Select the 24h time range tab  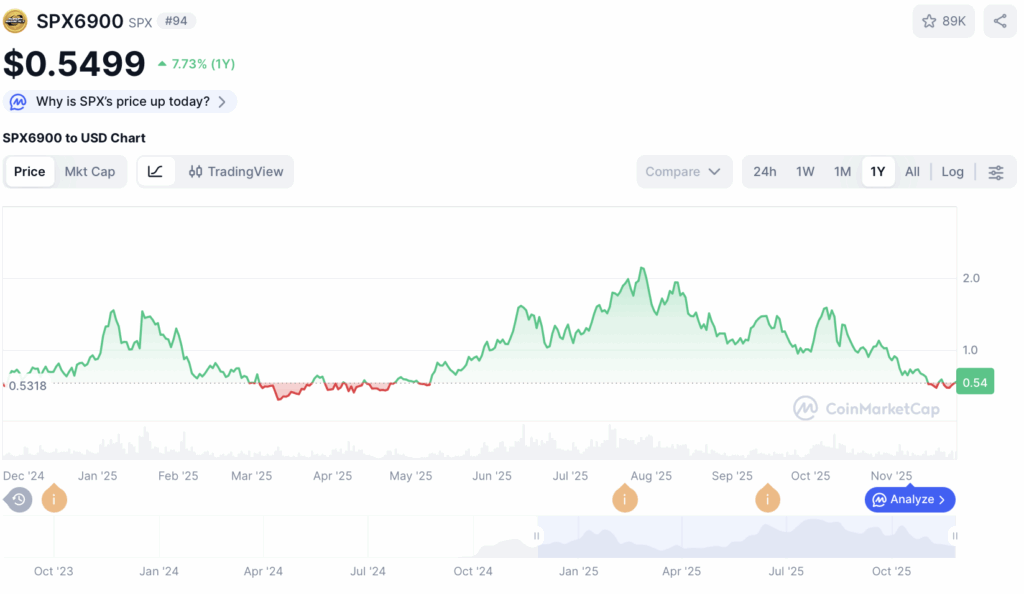tap(765, 172)
